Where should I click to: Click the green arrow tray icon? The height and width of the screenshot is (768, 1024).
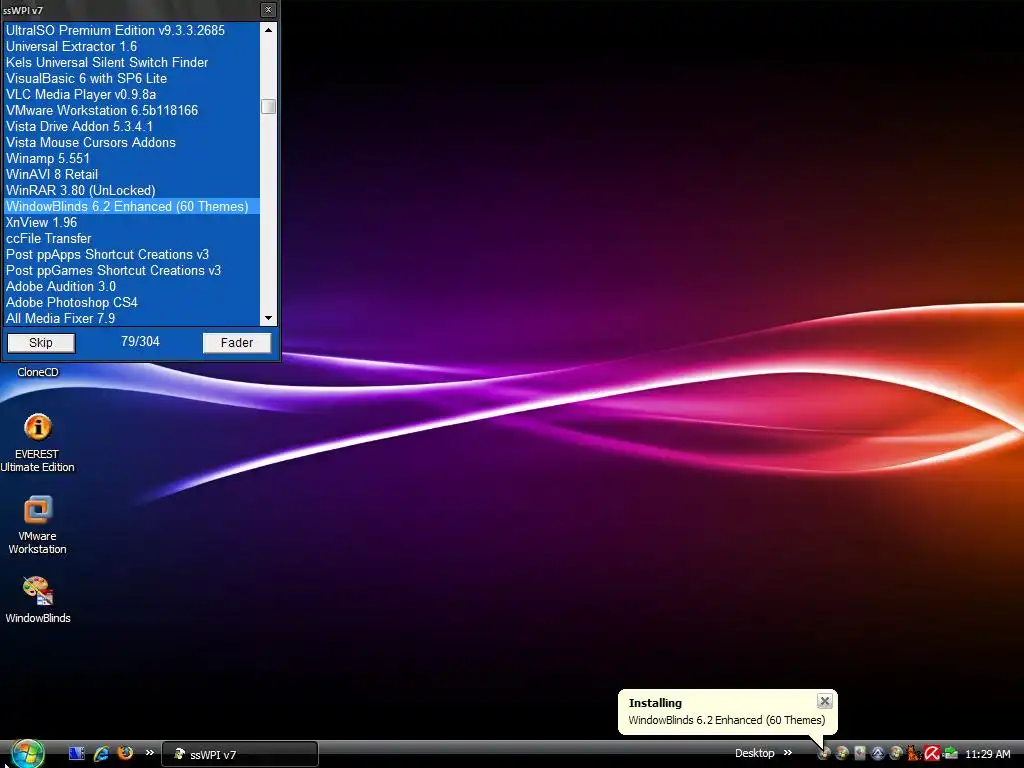tap(950, 754)
